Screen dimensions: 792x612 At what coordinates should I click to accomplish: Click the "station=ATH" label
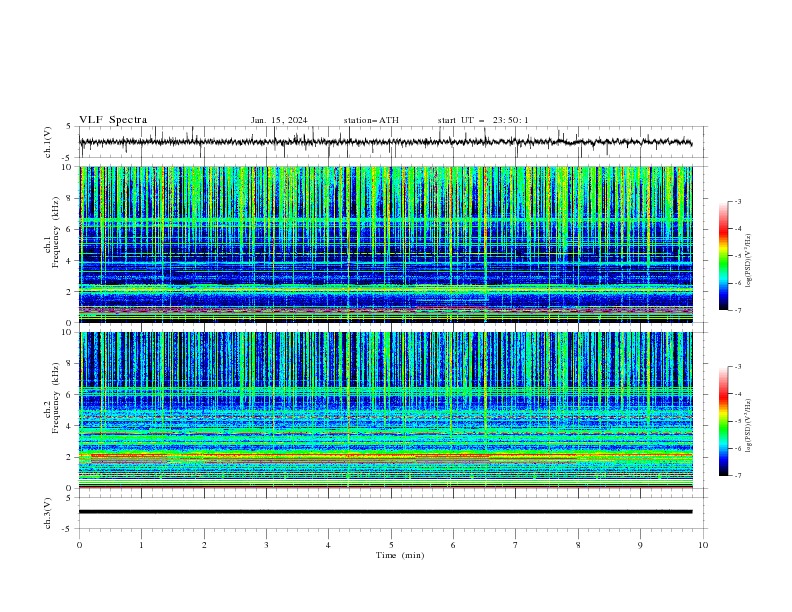tap(371, 120)
